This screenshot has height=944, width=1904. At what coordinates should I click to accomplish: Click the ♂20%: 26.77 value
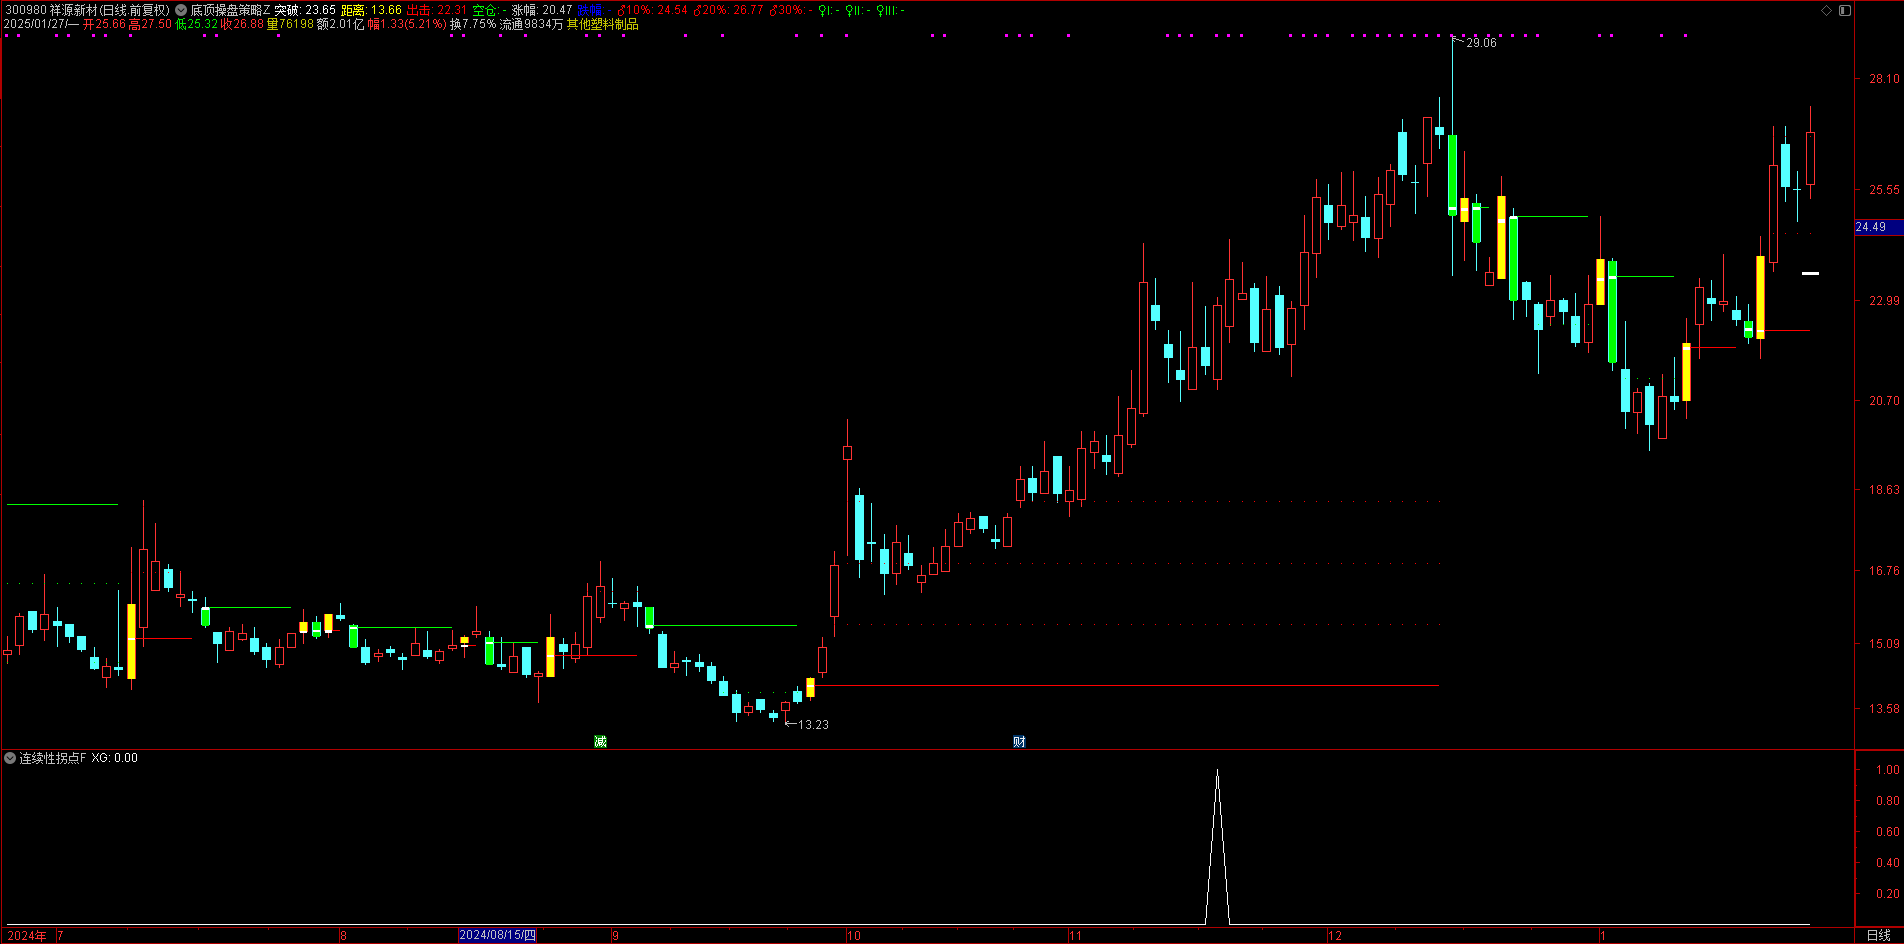(727, 10)
